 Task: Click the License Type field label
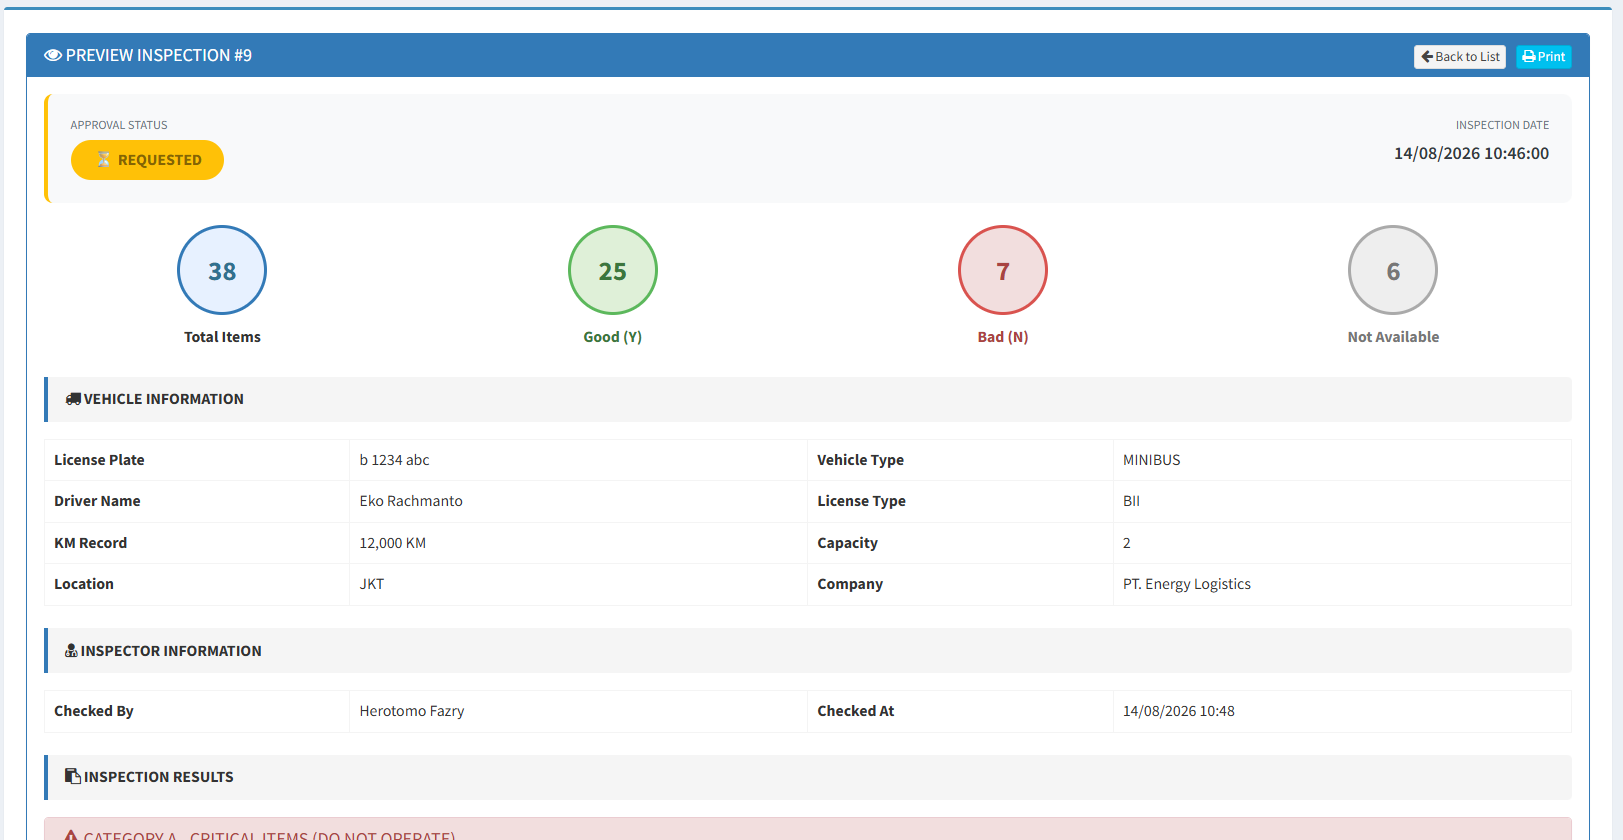[861, 501]
